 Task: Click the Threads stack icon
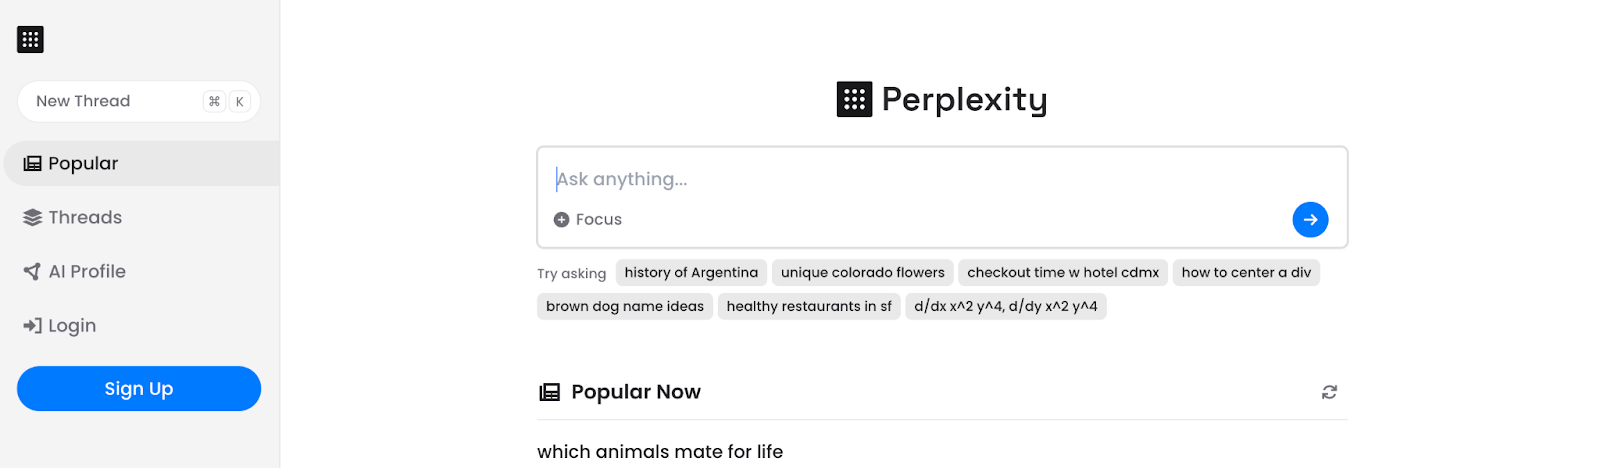(33, 218)
